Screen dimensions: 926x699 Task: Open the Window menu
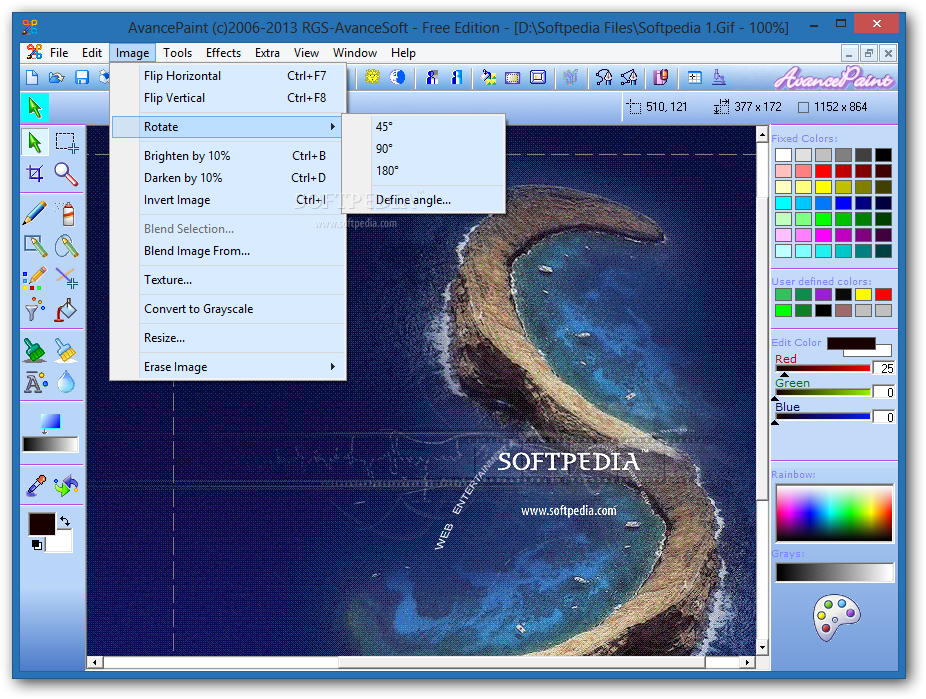[x=354, y=53]
